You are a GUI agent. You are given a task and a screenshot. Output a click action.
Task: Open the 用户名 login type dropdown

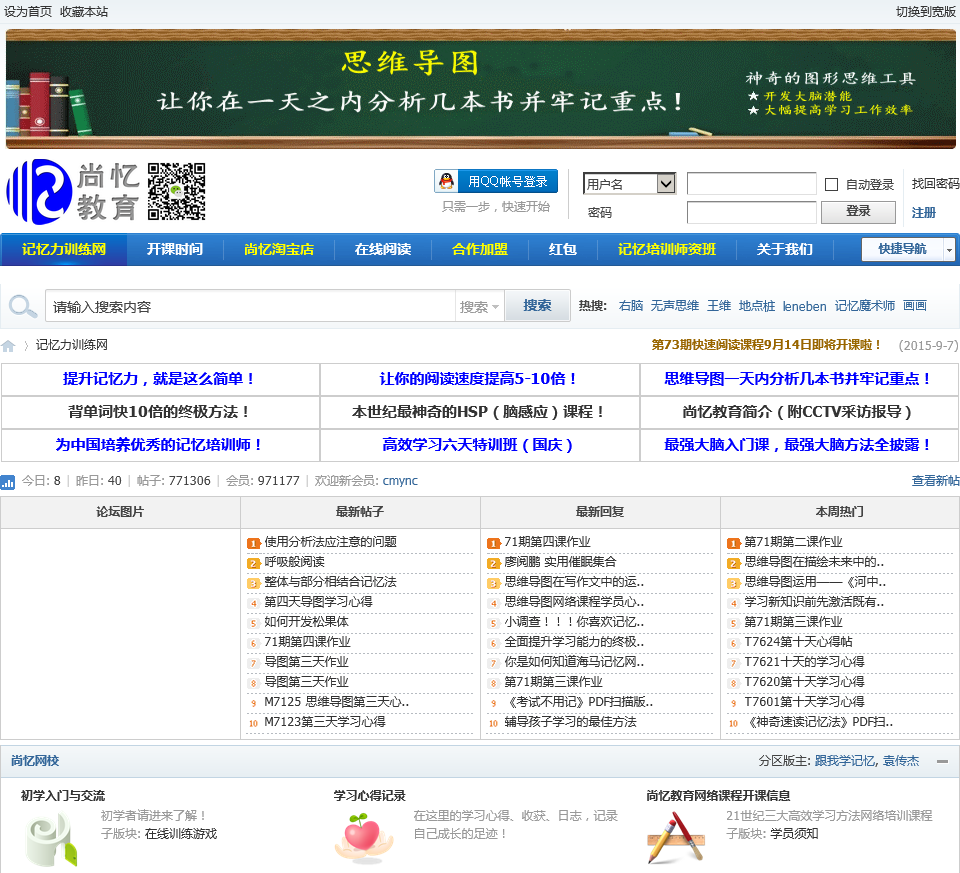click(630, 184)
